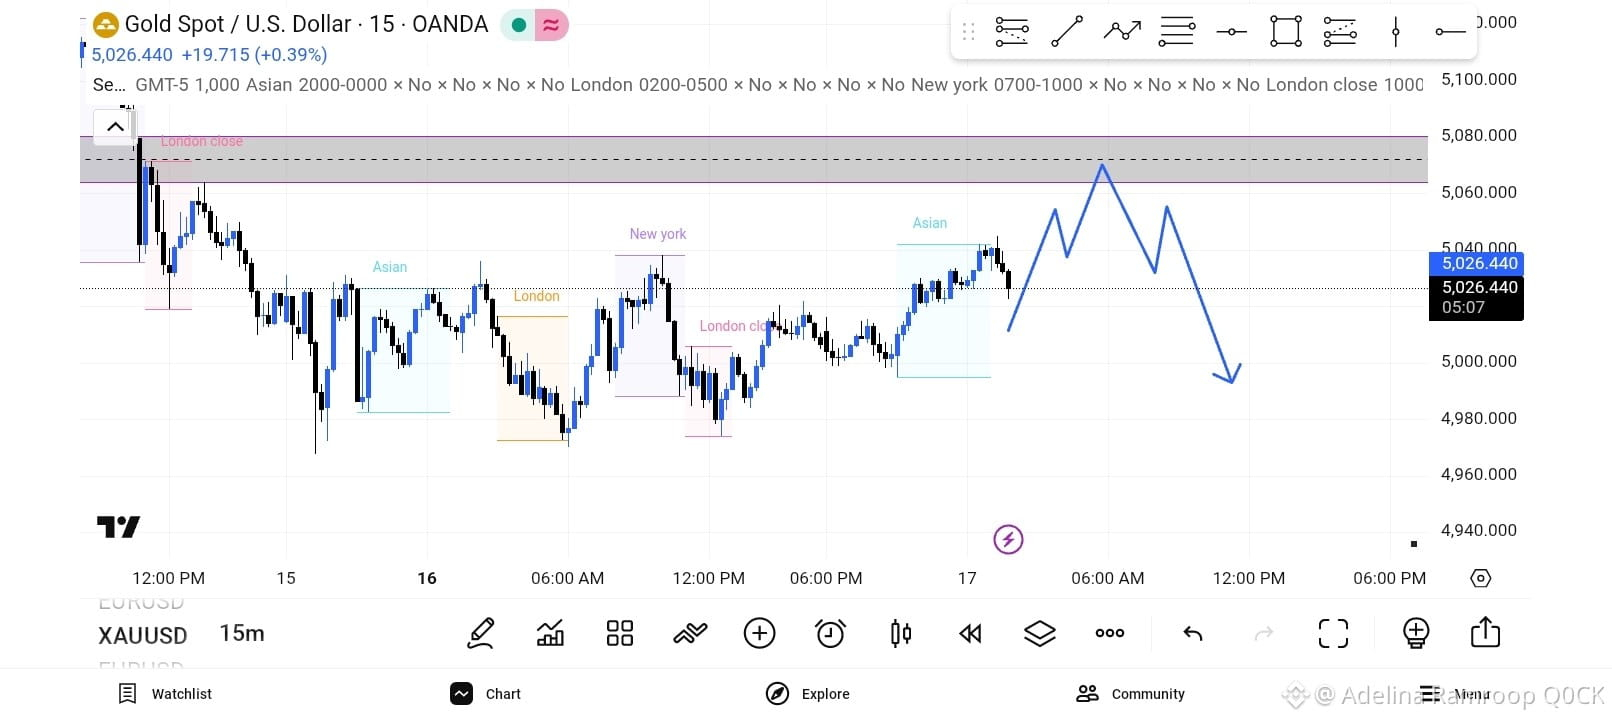The image size is (1612, 720).
Task: Switch to the Explore tab
Action: (808, 694)
